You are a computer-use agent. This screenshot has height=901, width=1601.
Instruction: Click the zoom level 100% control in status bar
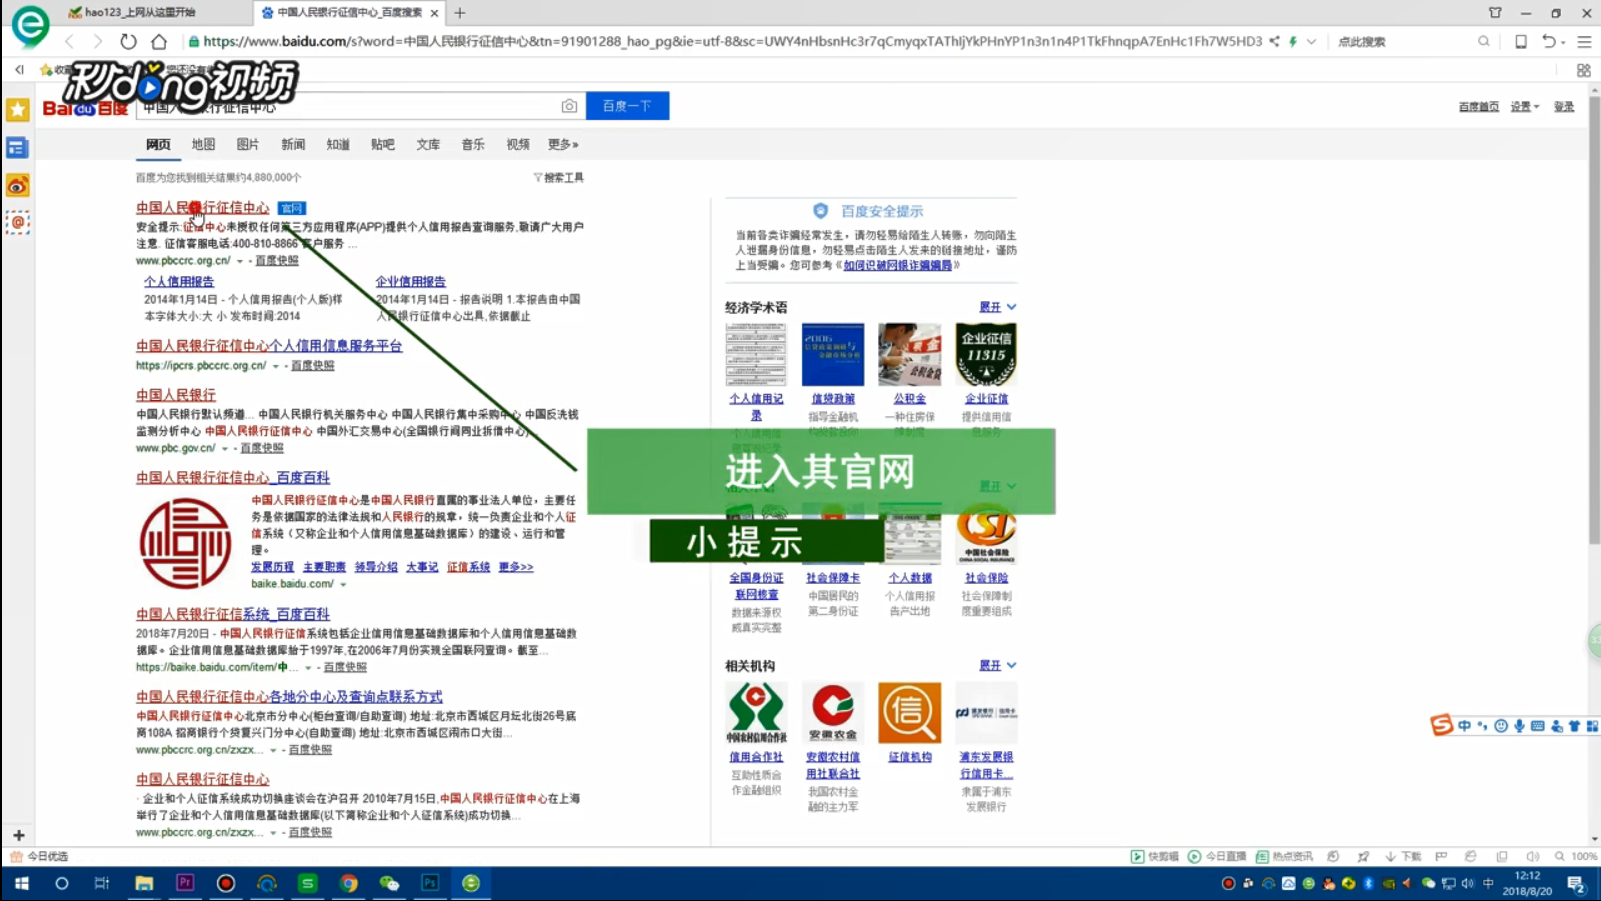pyautogui.click(x=1582, y=856)
